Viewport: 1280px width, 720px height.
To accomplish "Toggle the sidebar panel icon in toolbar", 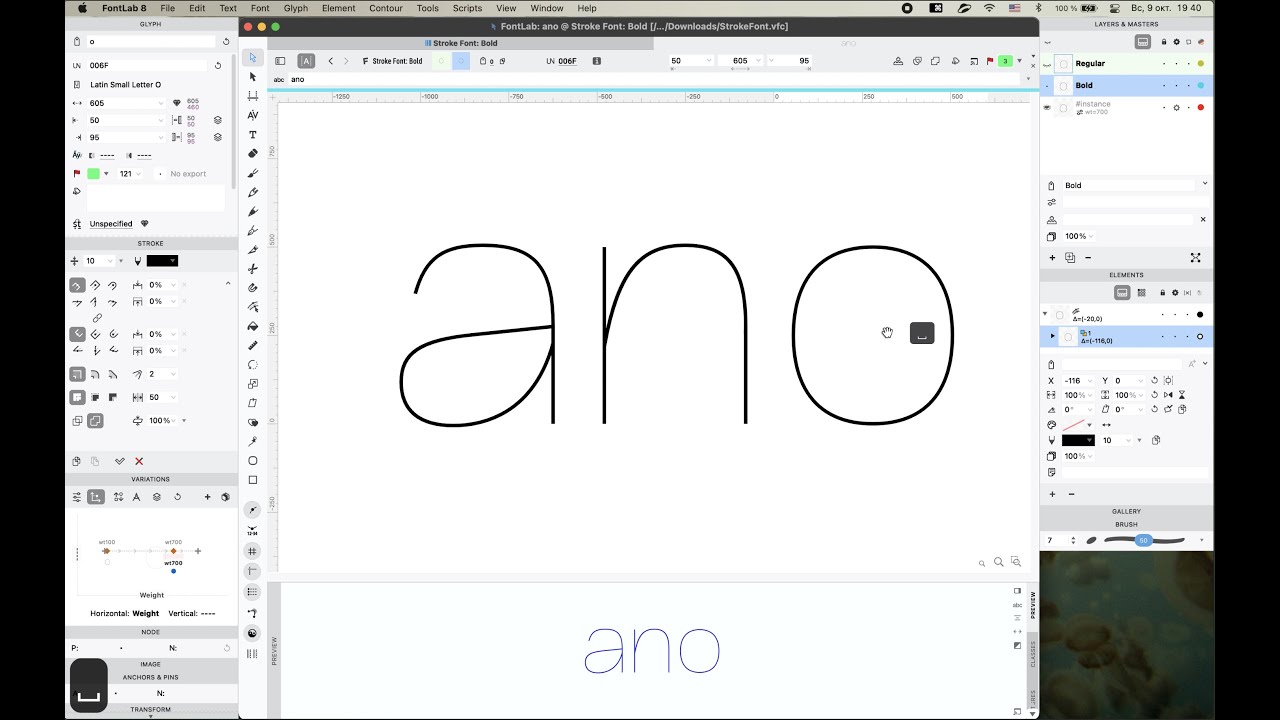I will [x=280, y=61].
